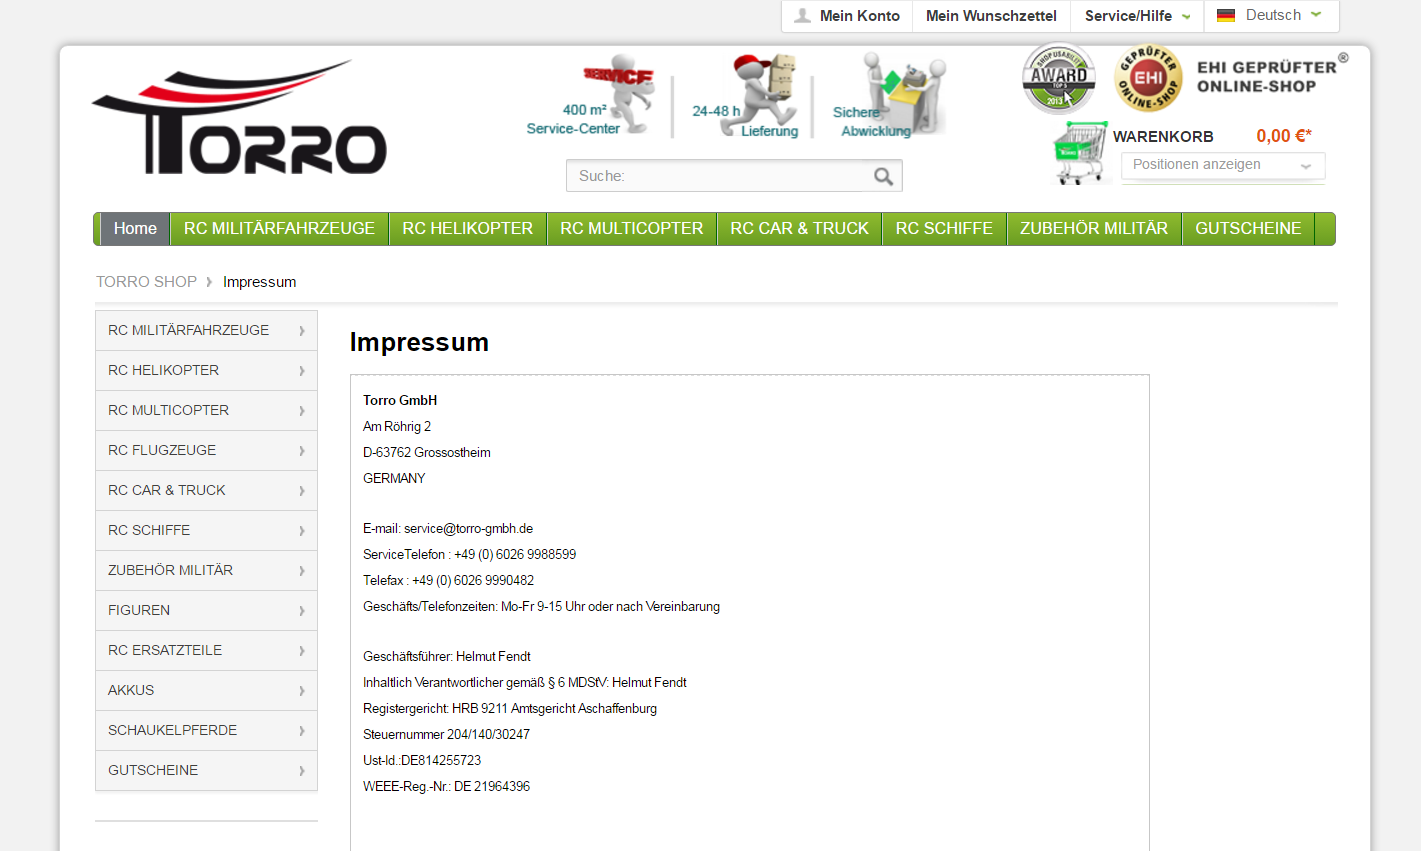Click the magnifier search icon
The height and width of the screenshot is (851, 1421).
883,176
